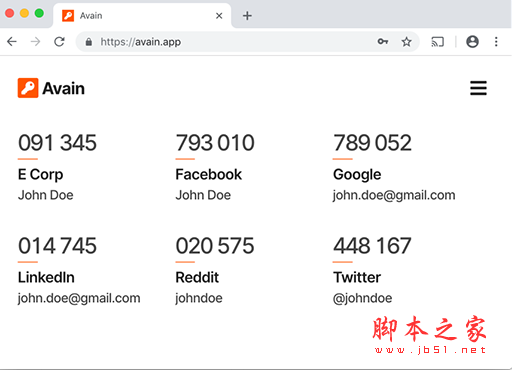Copy the LinkedIn code 014 745
The height and width of the screenshot is (370, 512).
click(x=57, y=246)
